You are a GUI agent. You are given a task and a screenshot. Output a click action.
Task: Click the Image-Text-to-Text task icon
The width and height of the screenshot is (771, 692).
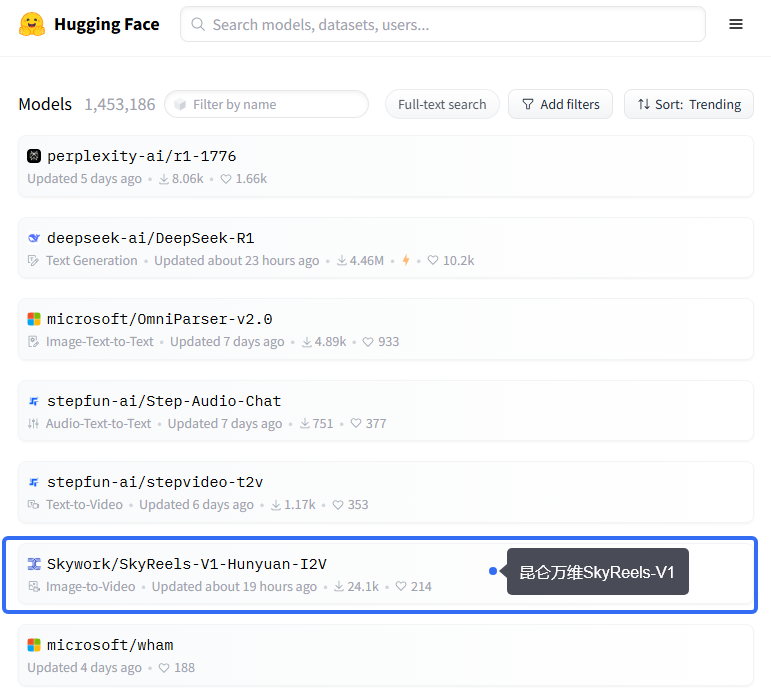pyautogui.click(x=33, y=342)
